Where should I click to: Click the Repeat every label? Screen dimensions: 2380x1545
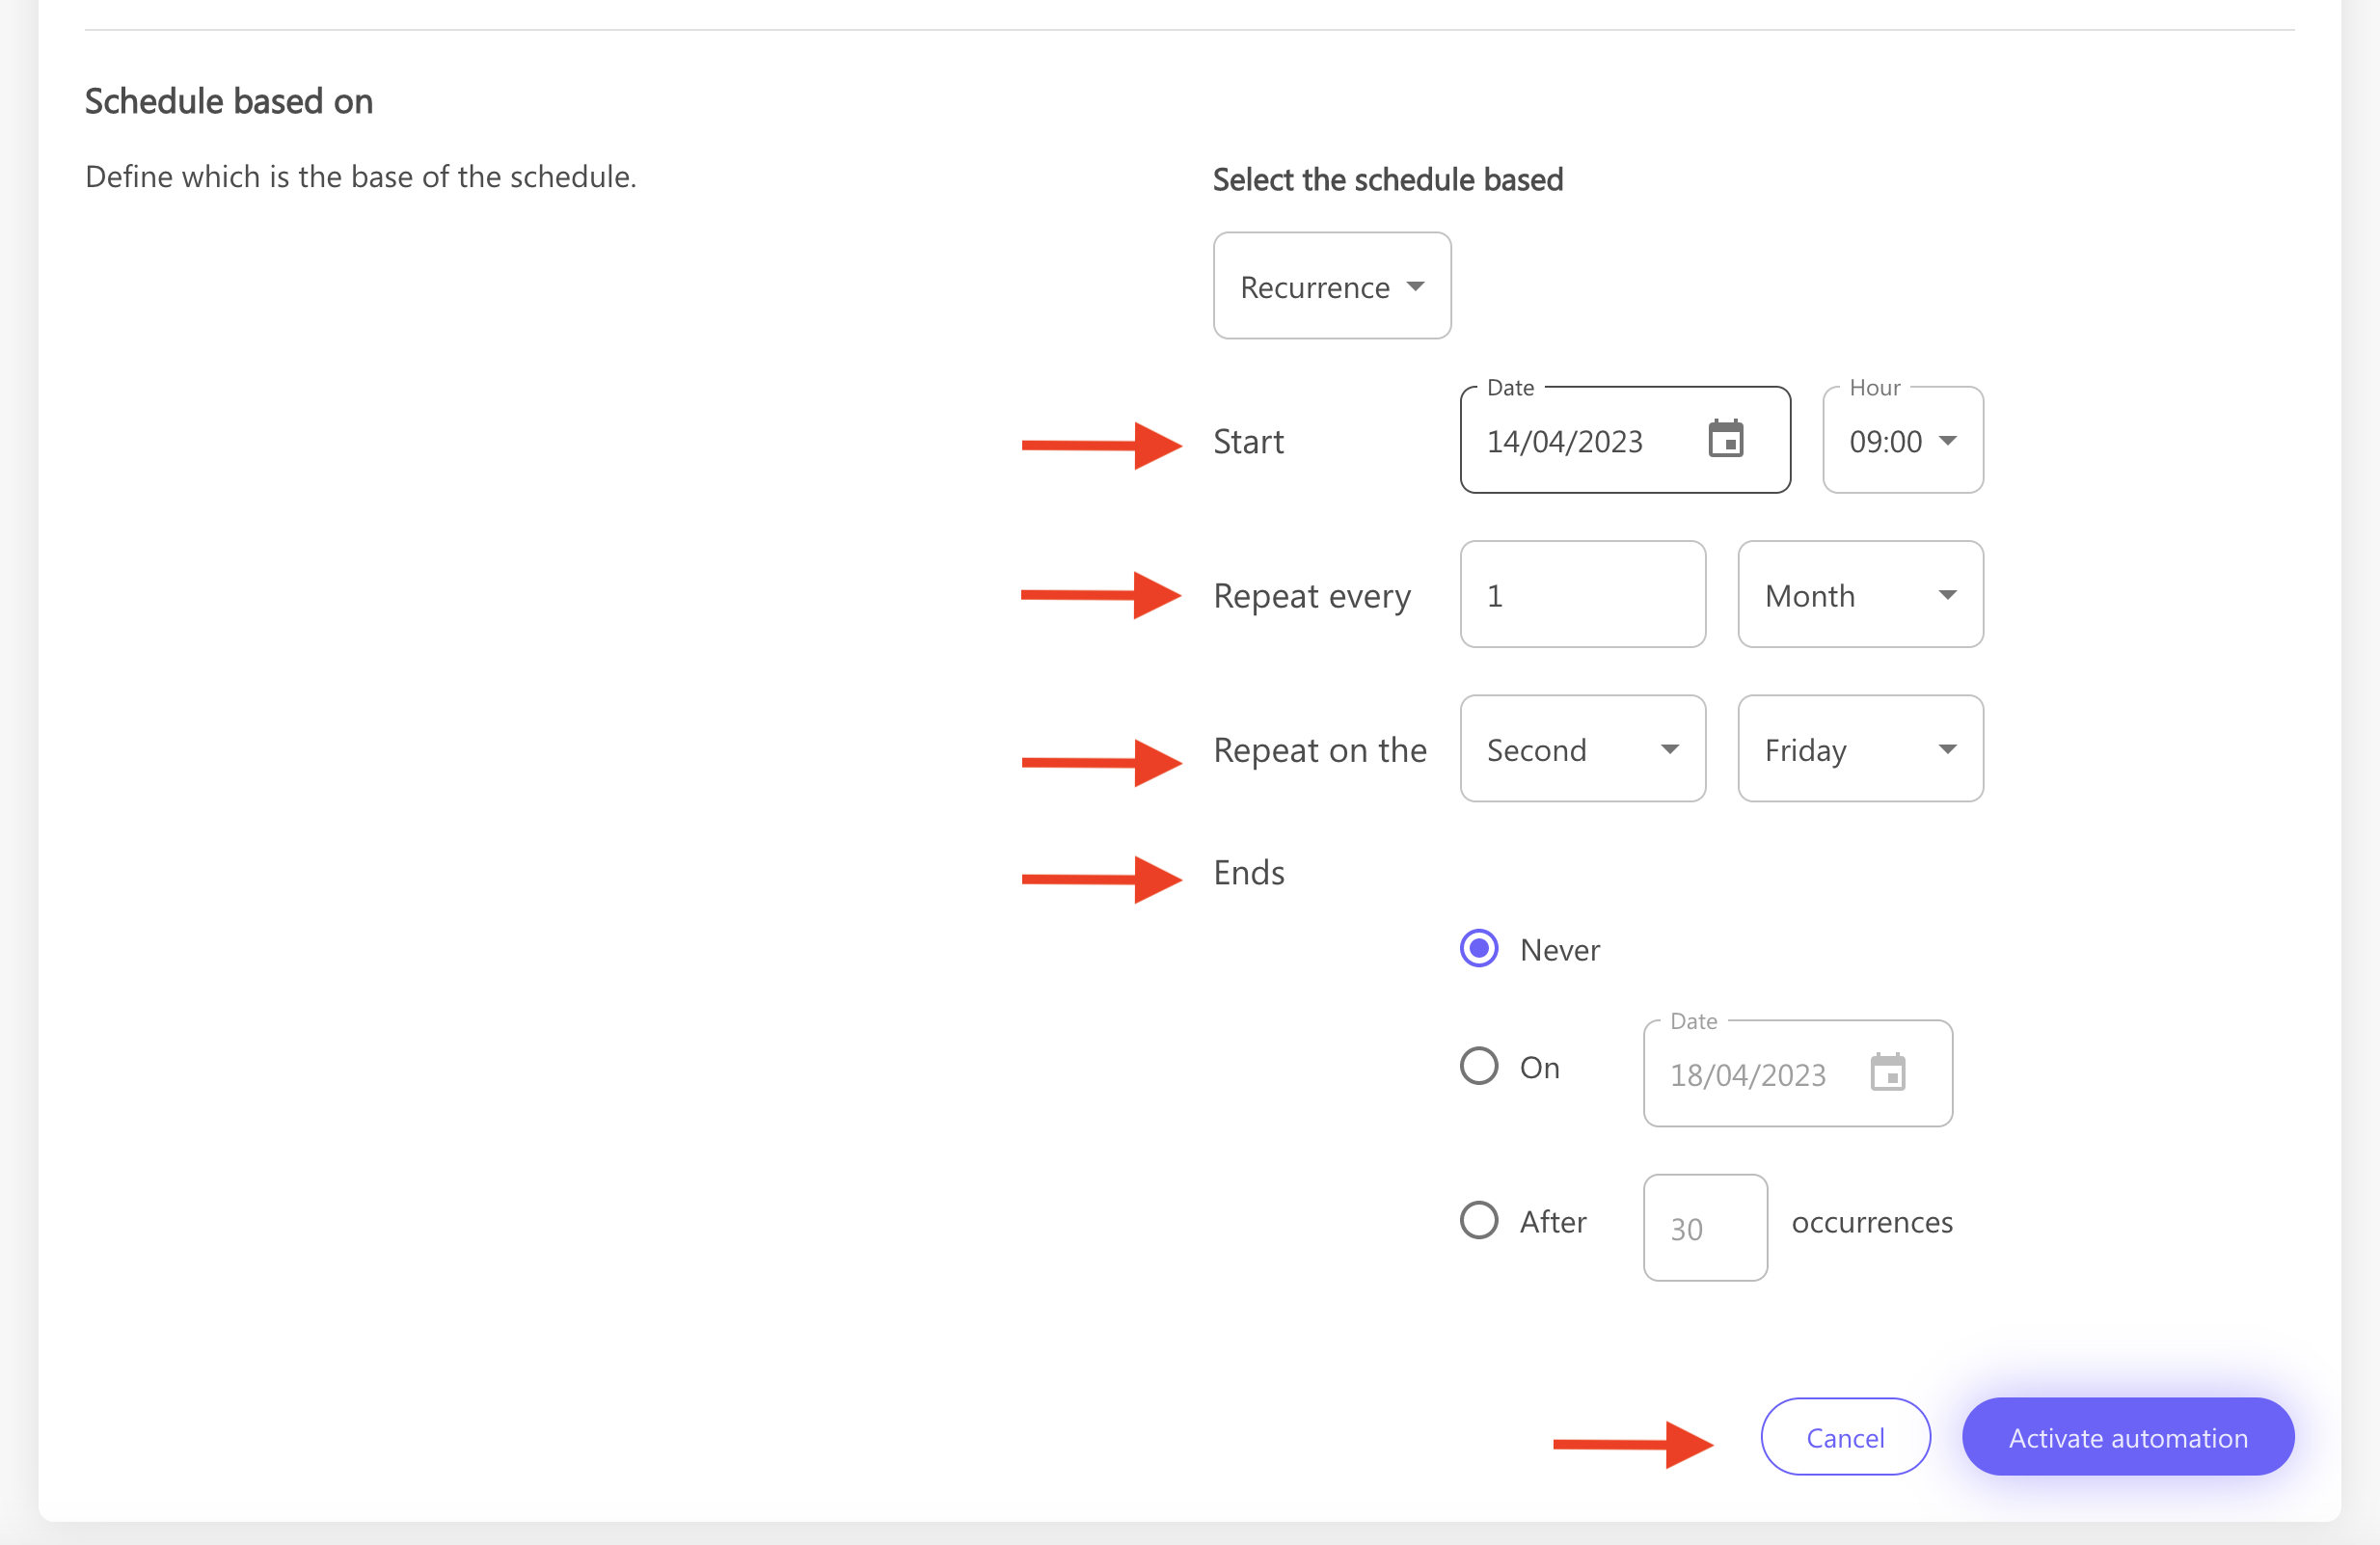tap(1312, 596)
